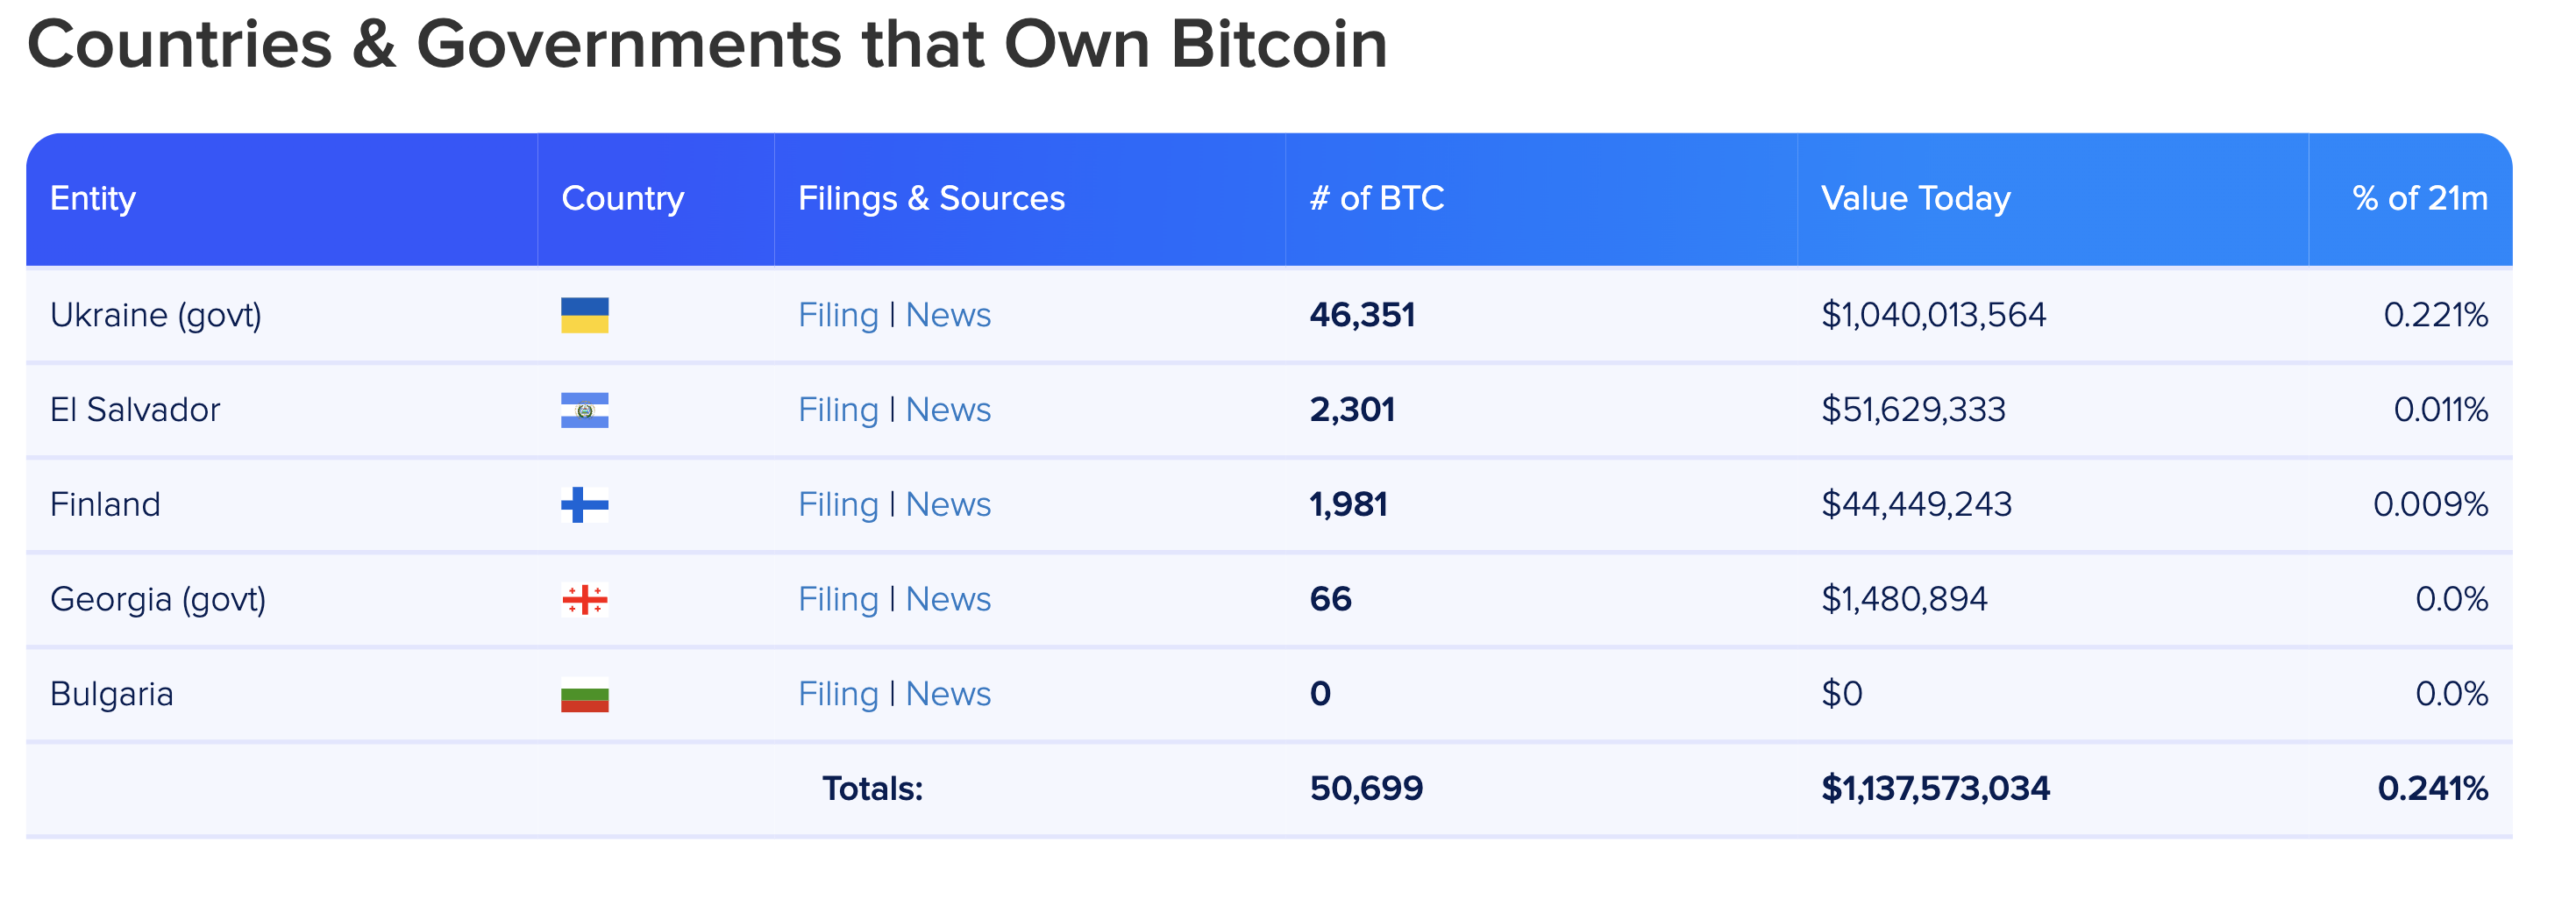Open the Filing link for El Salvador

point(838,409)
